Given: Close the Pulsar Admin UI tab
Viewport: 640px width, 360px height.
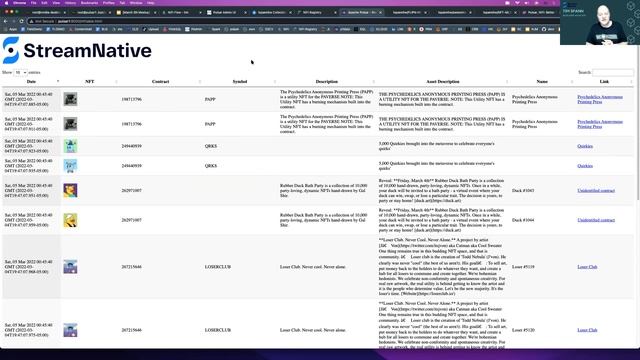Looking at the screenshot, I should click(x=245, y=13).
